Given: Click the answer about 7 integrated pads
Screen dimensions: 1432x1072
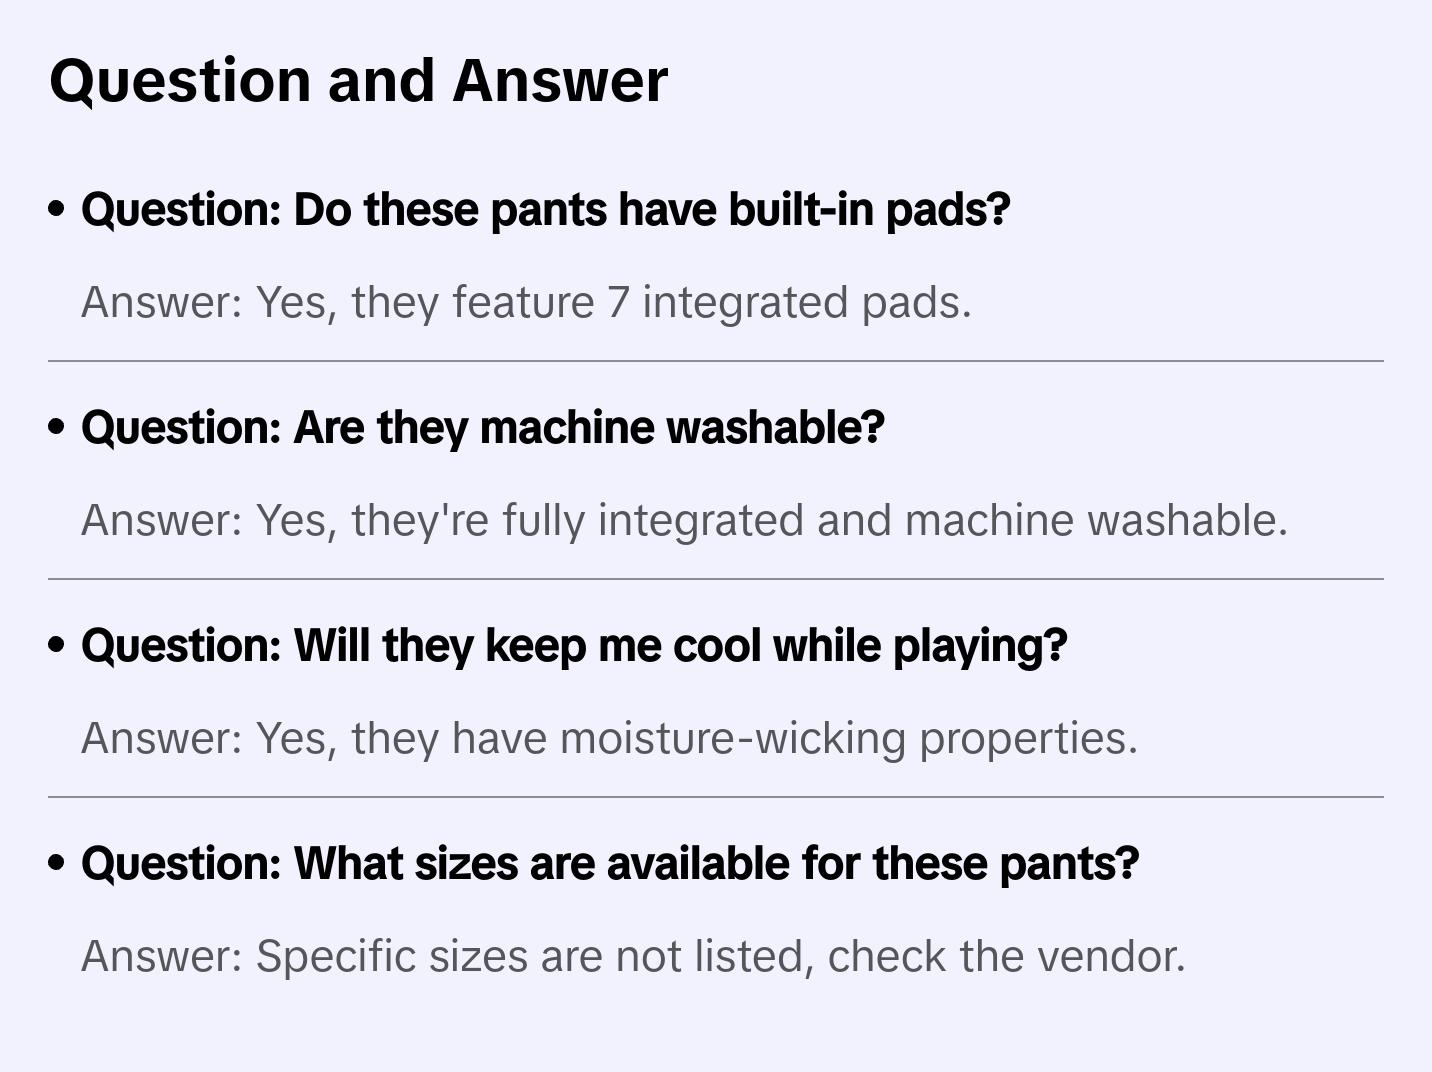Looking at the screenshot, I should tap(526, 302).
